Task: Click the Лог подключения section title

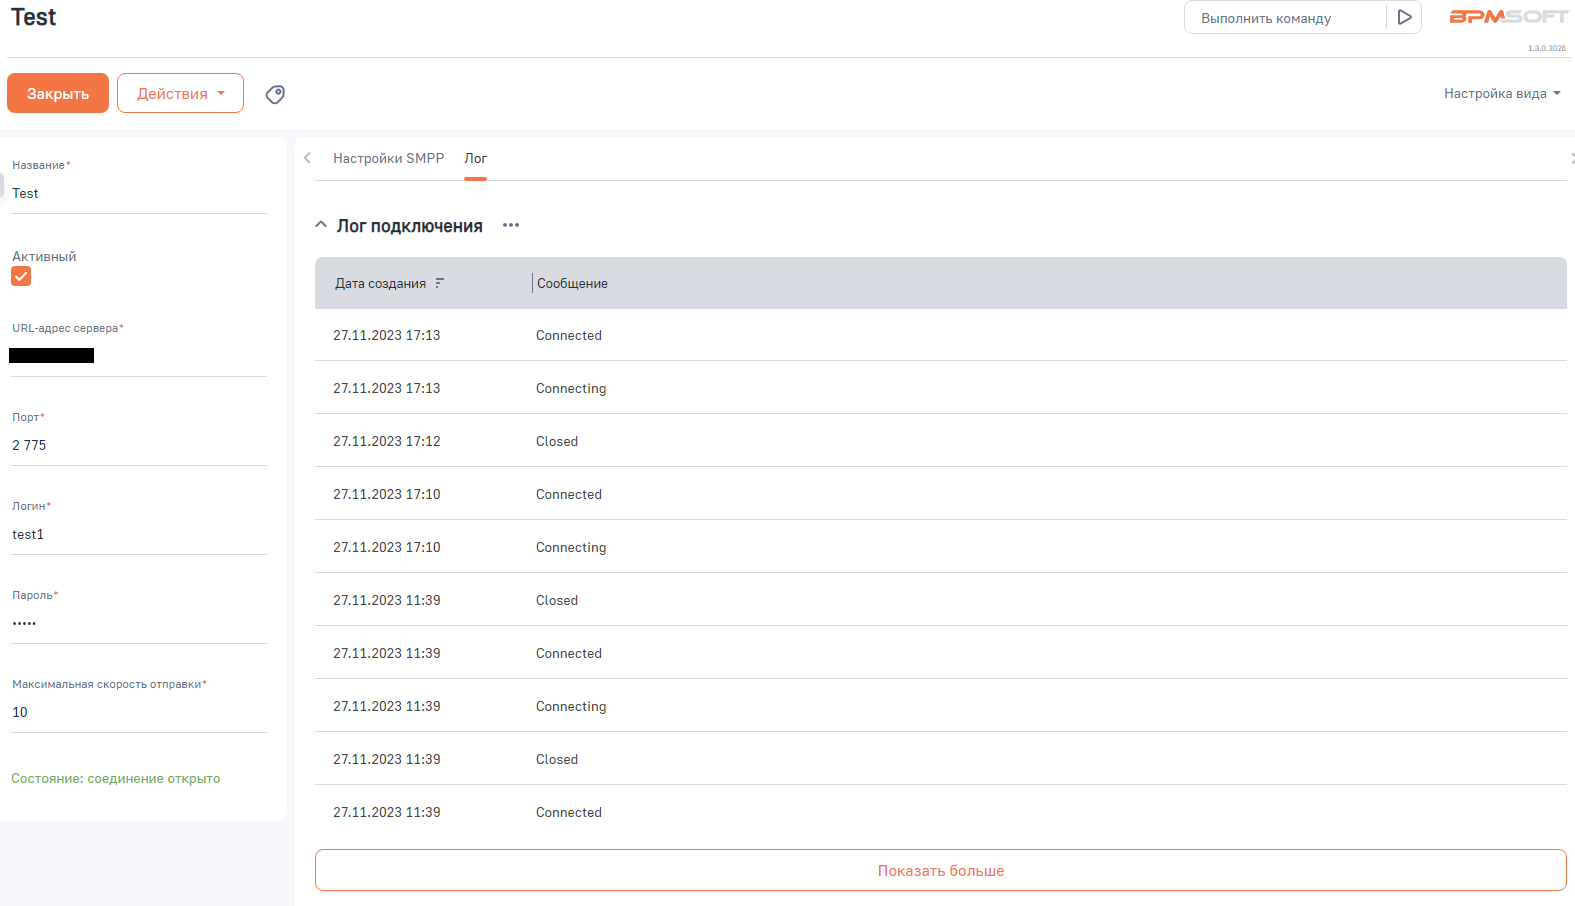Action: click(x=409, y=226)
